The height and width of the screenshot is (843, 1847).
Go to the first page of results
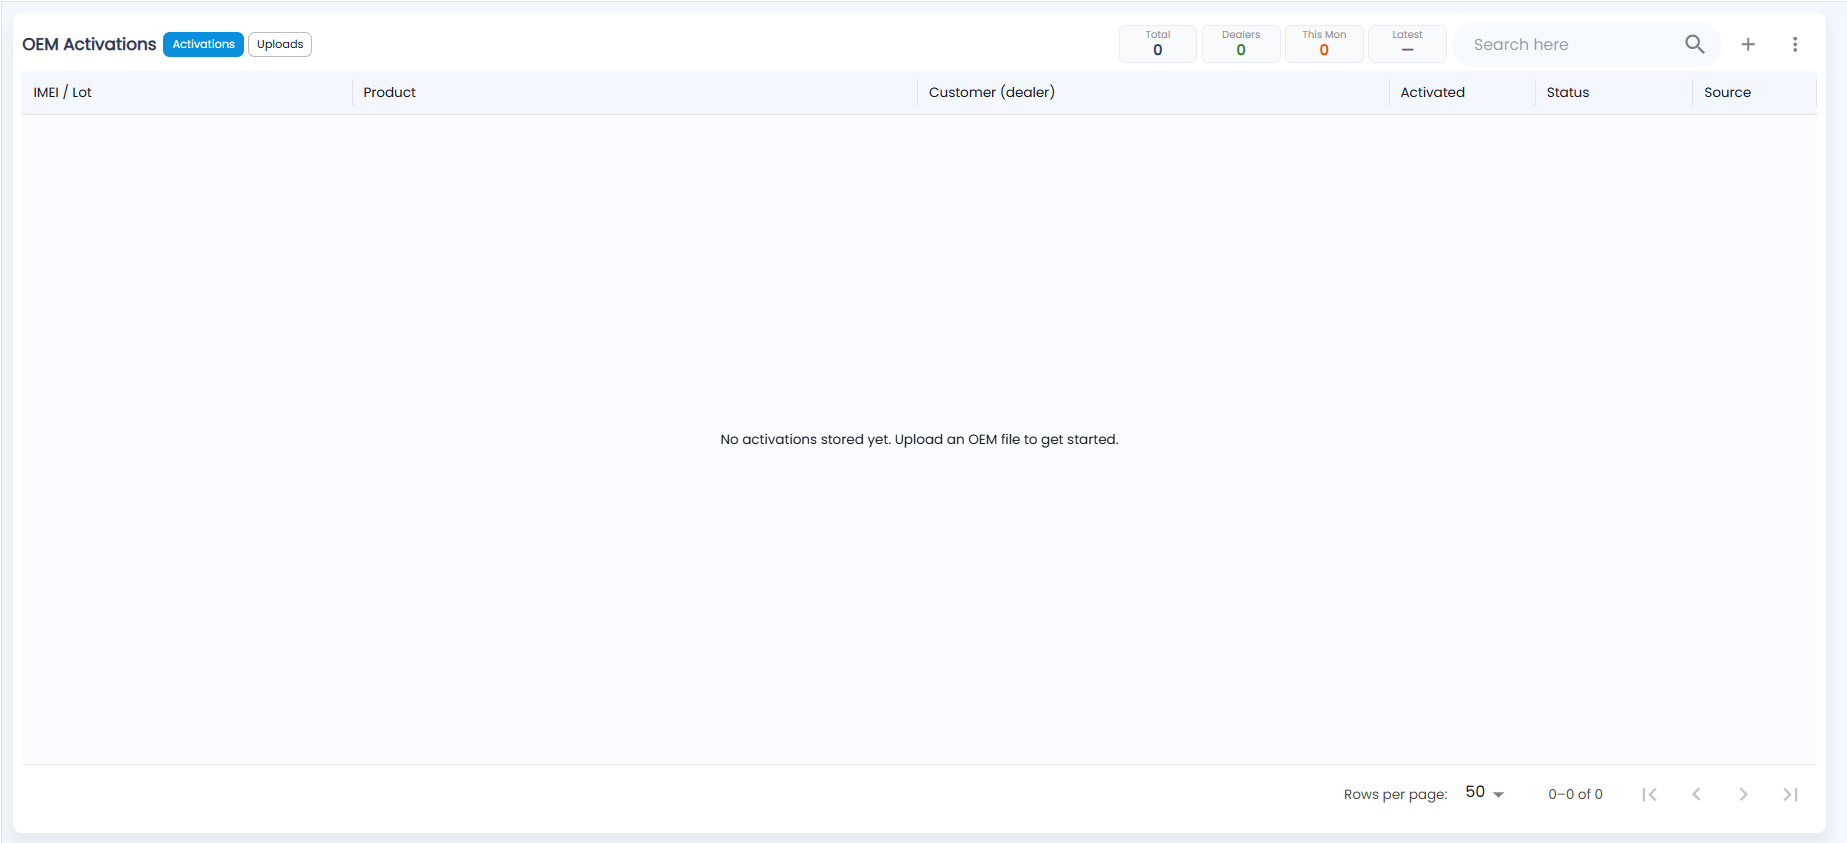point(1649,794)
